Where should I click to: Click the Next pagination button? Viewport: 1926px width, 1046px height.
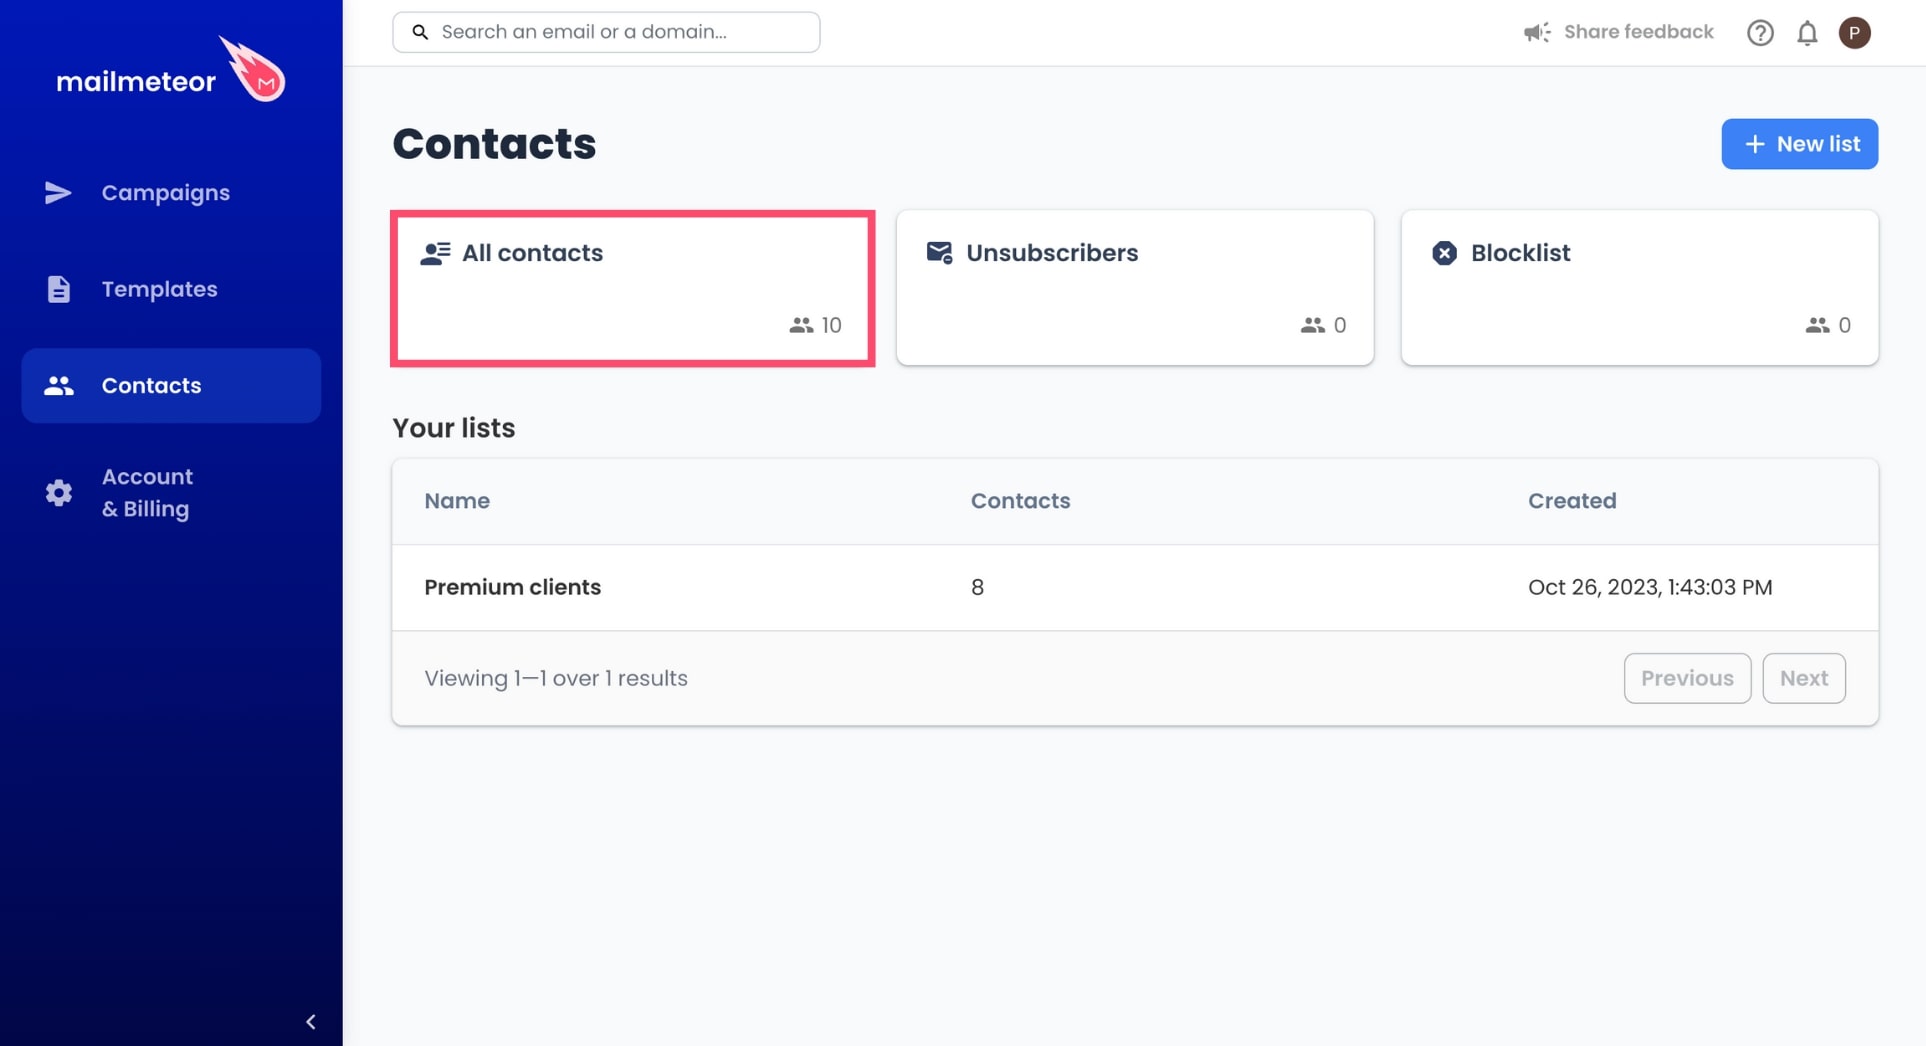(1803, 678)
